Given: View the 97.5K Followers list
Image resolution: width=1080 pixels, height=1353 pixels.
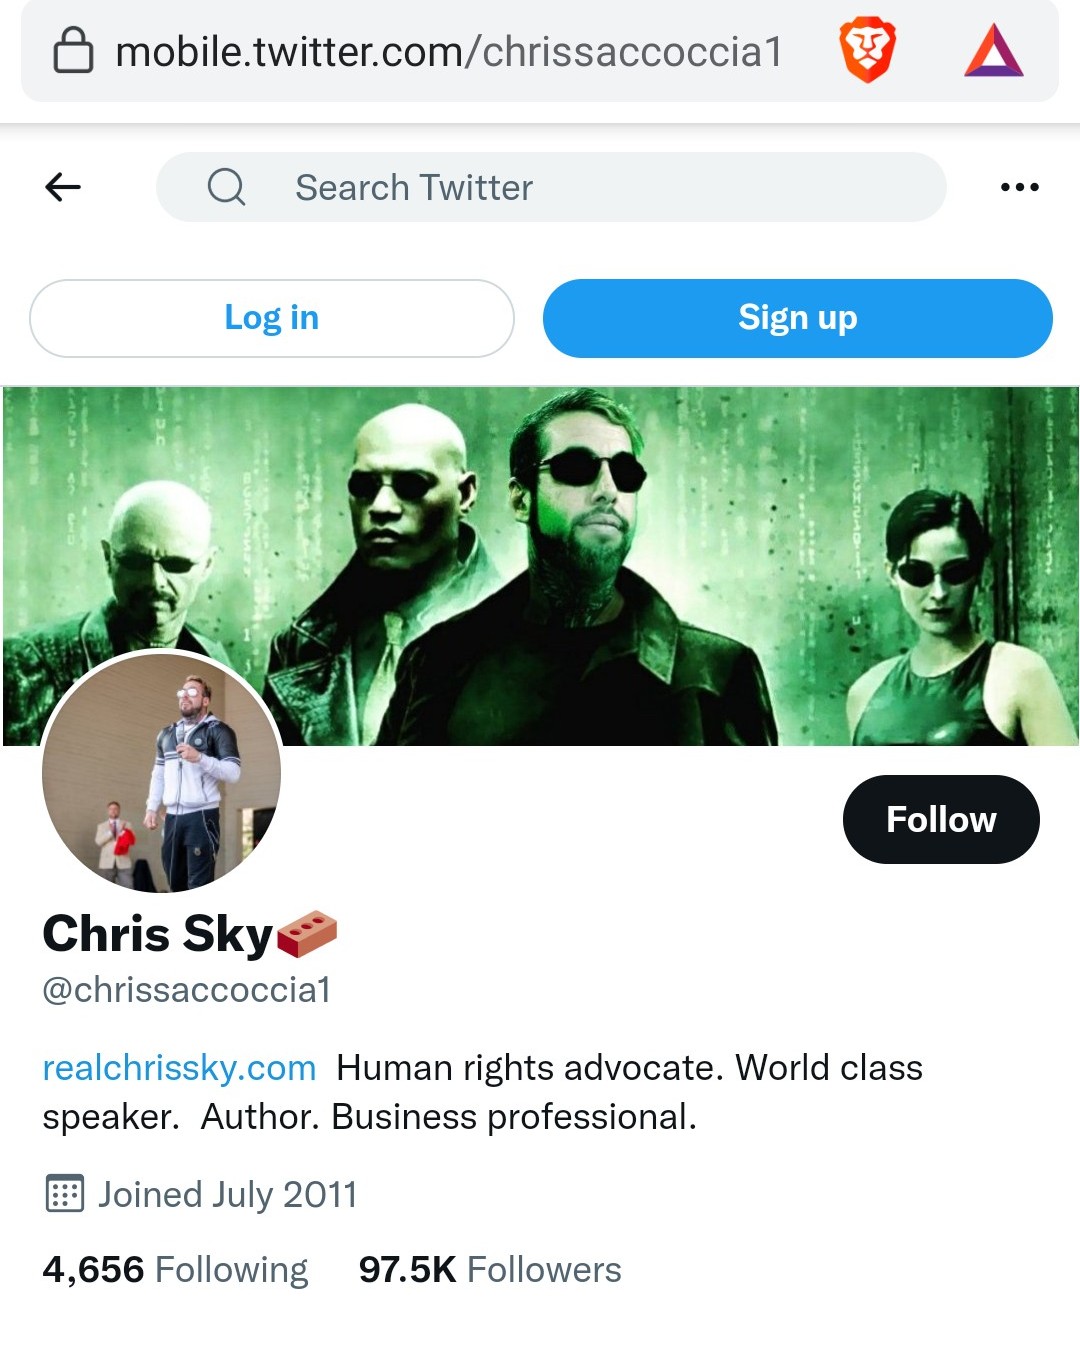Looking at the screenshot, I should (x=490, y=1270).
